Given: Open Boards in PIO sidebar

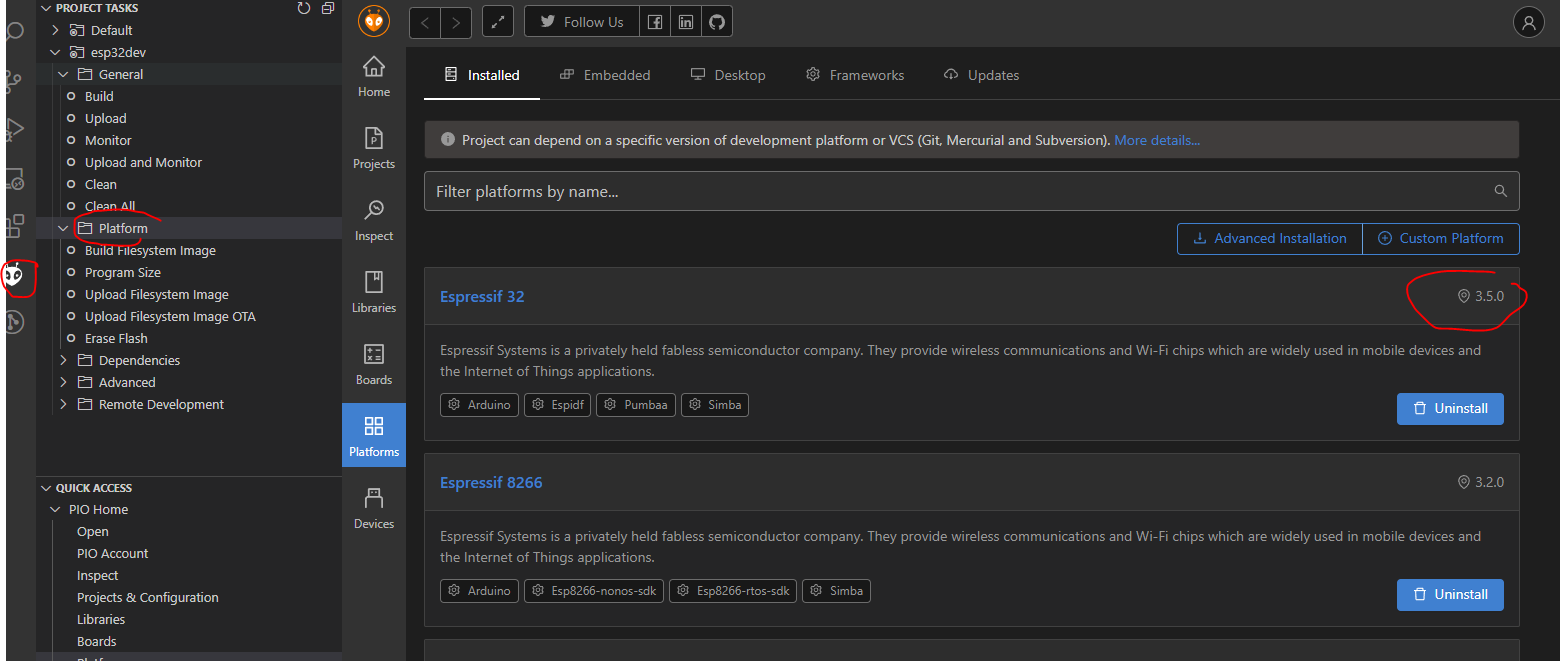Looking at the screenshot, I should 374,365.
